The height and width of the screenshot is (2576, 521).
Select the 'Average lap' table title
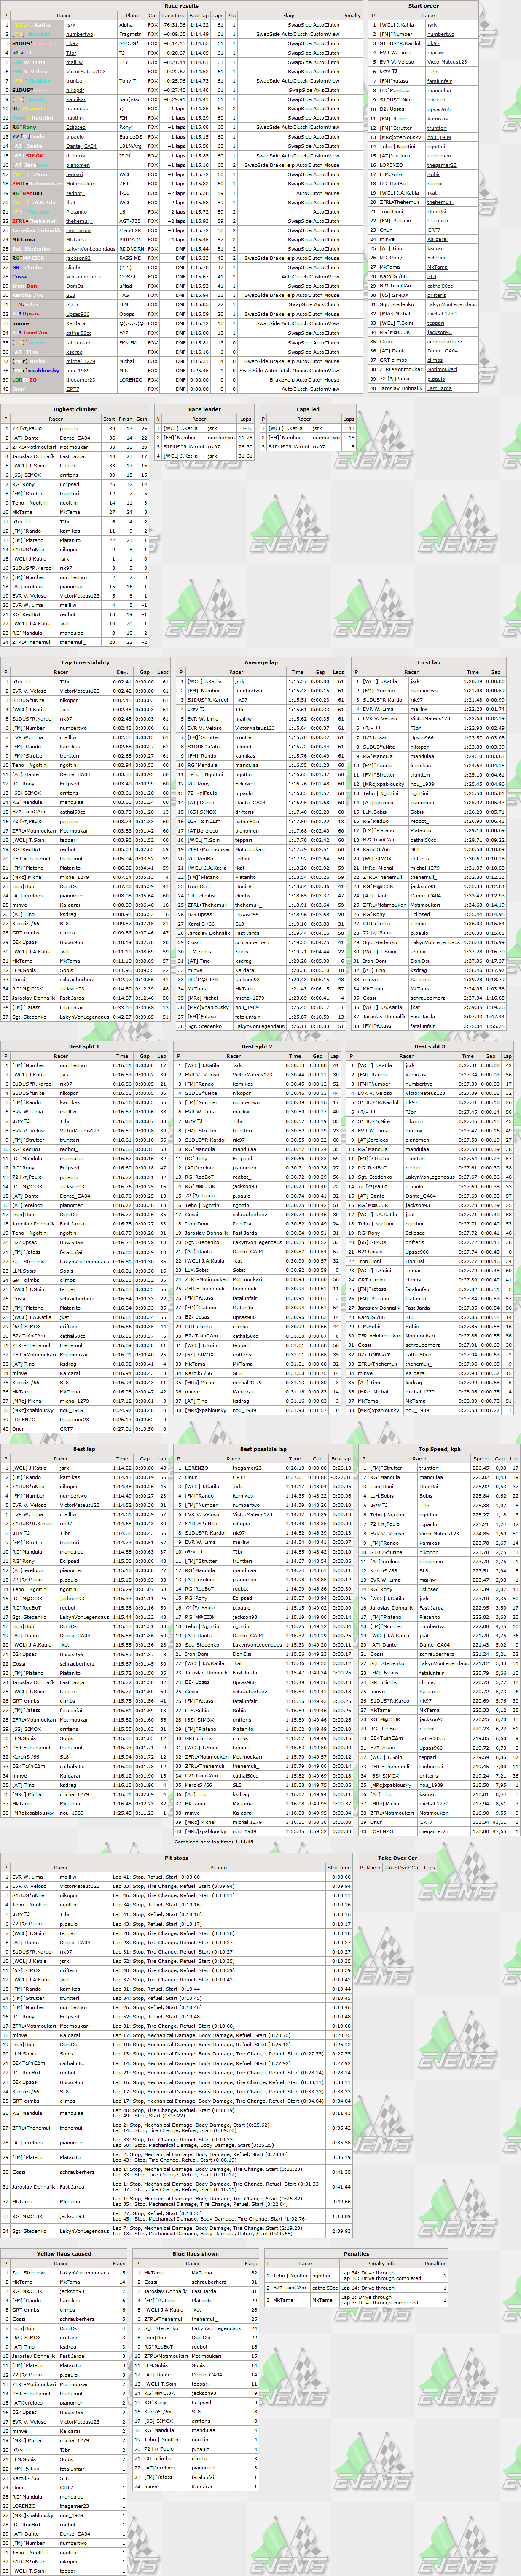pos(261,662)
